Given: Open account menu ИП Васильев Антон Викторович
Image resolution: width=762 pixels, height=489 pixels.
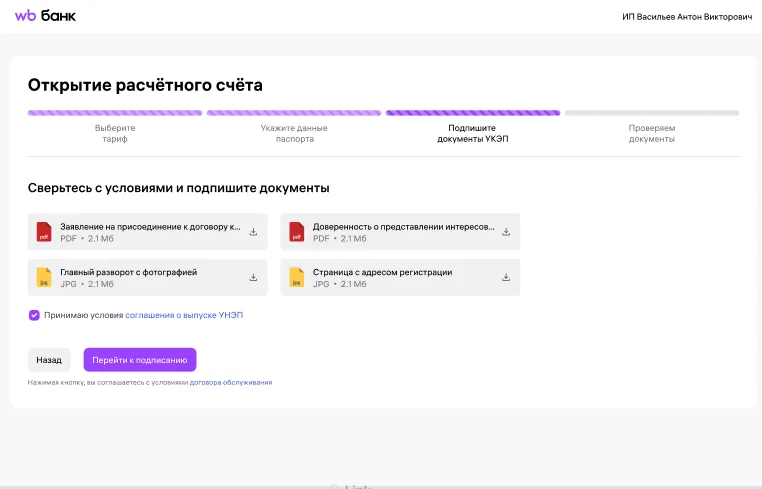Looking at the screenshot, I should [x=684, y=17].
